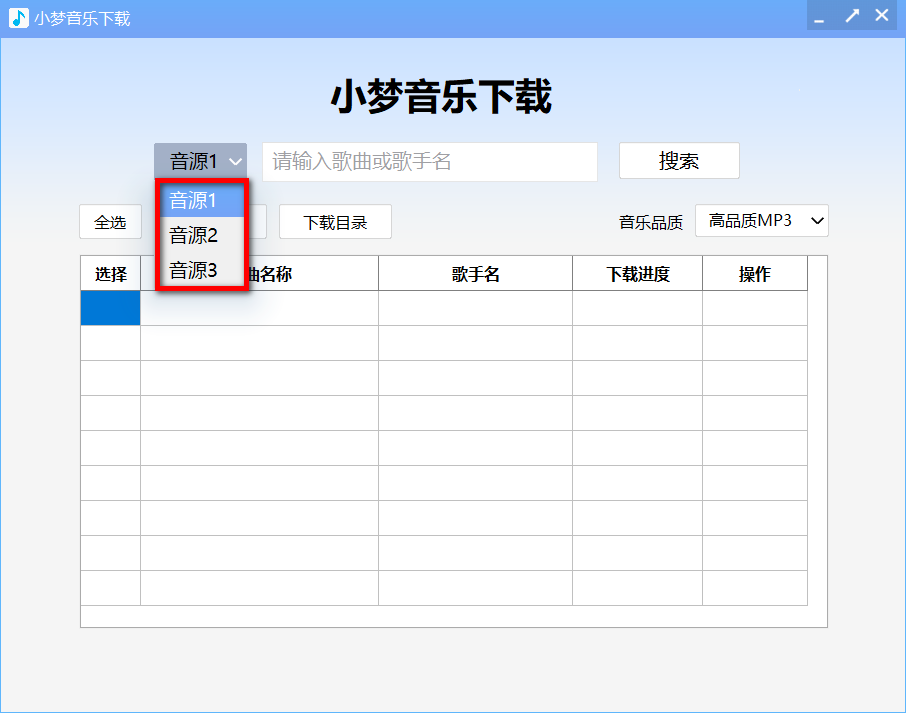Select 音源3 from the source dropdown list

tap(194, 271)
